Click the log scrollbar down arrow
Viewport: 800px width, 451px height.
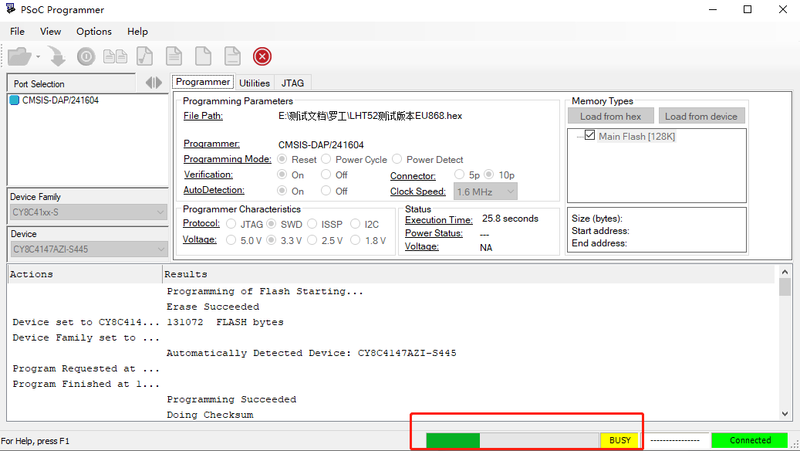coord(785,414)
